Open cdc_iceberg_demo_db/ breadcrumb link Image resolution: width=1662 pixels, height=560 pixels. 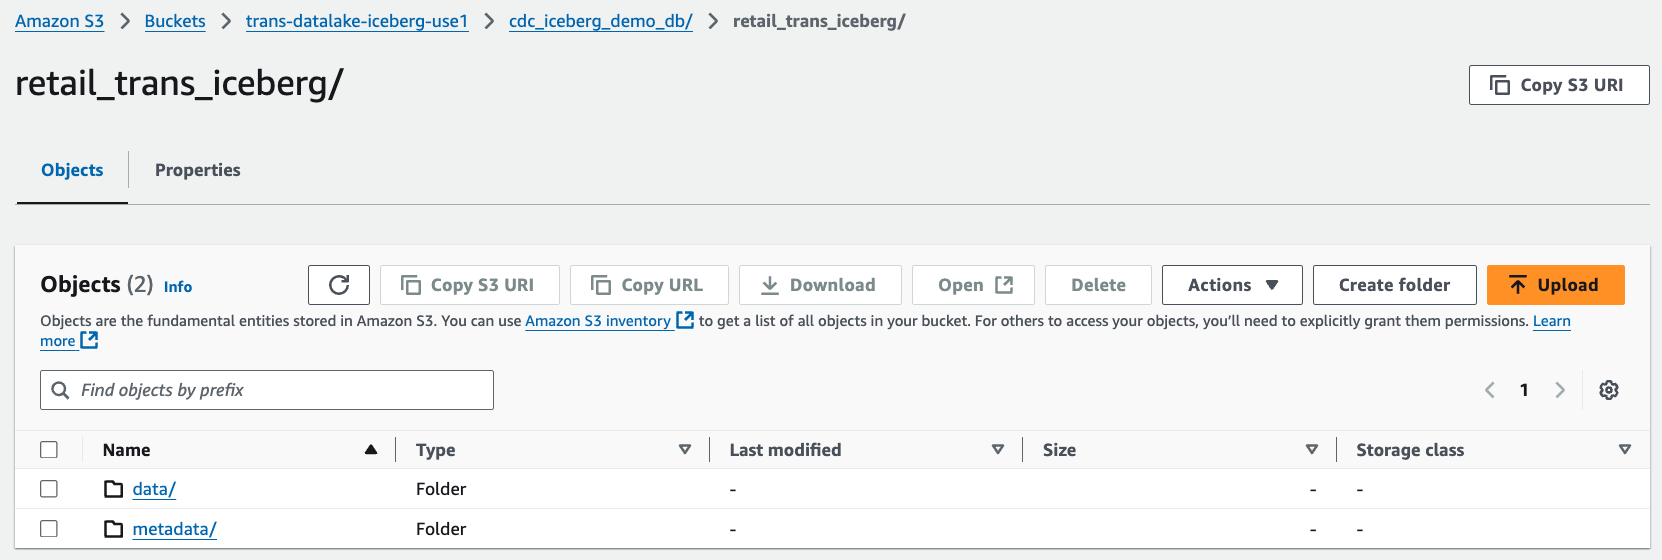[601, 21]
